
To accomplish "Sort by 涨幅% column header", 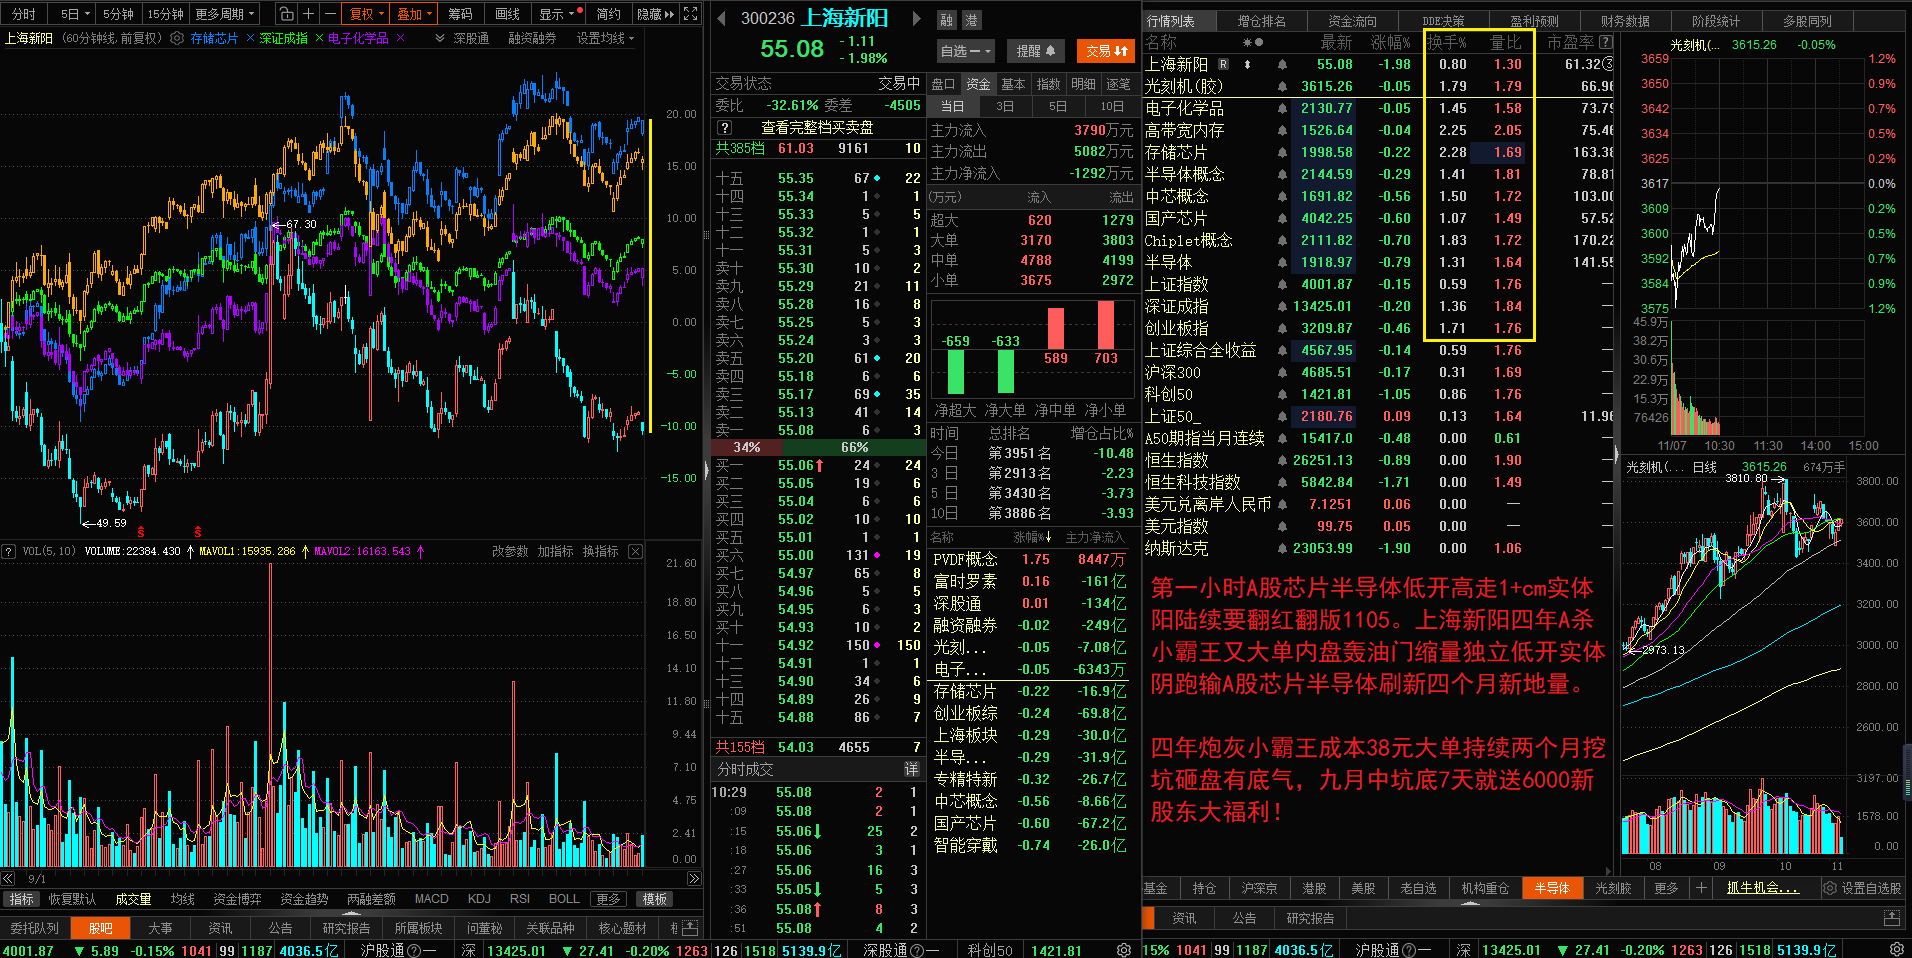I will pos(1390,42).
